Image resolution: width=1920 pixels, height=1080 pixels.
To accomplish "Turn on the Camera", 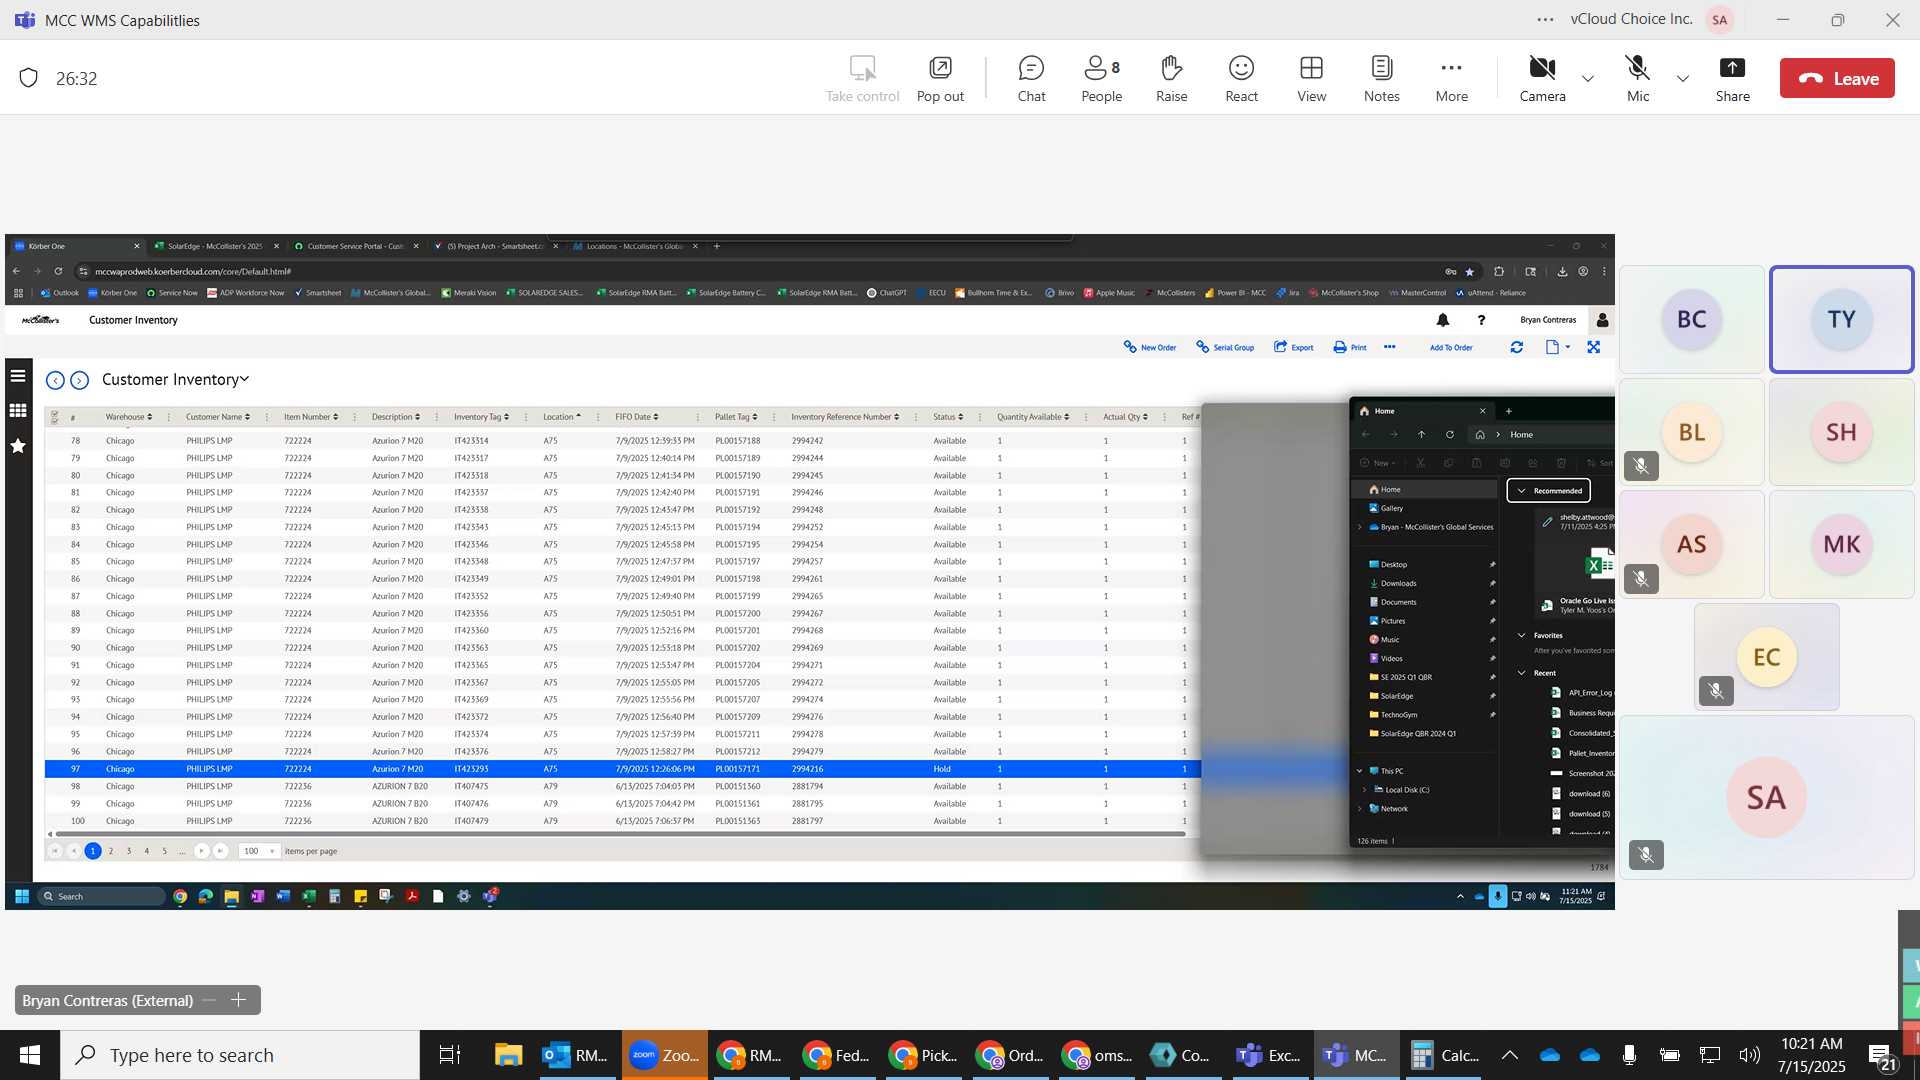I will [x=1542, y=79].
